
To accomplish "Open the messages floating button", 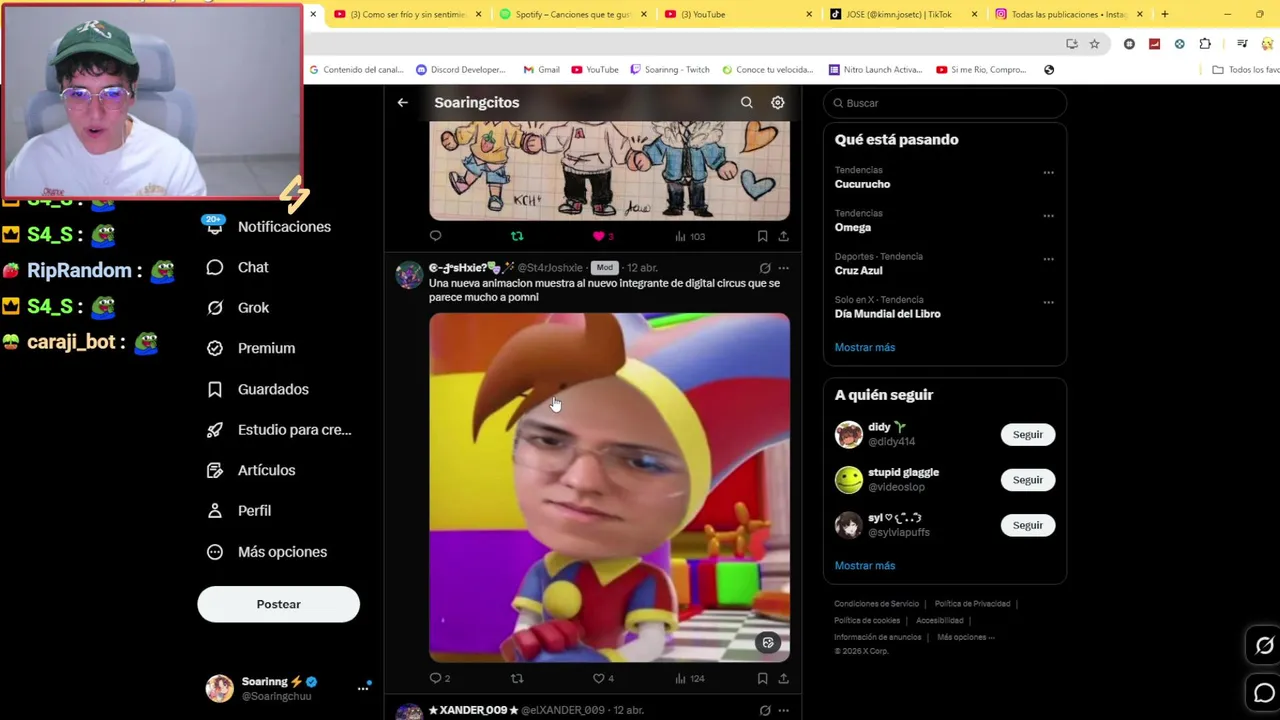I will (x=1264, y=693).
